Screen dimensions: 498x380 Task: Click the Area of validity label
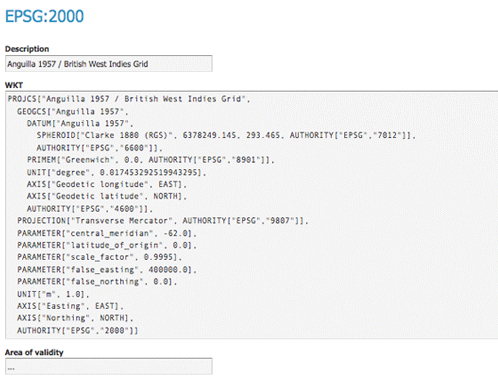(34, 352)
